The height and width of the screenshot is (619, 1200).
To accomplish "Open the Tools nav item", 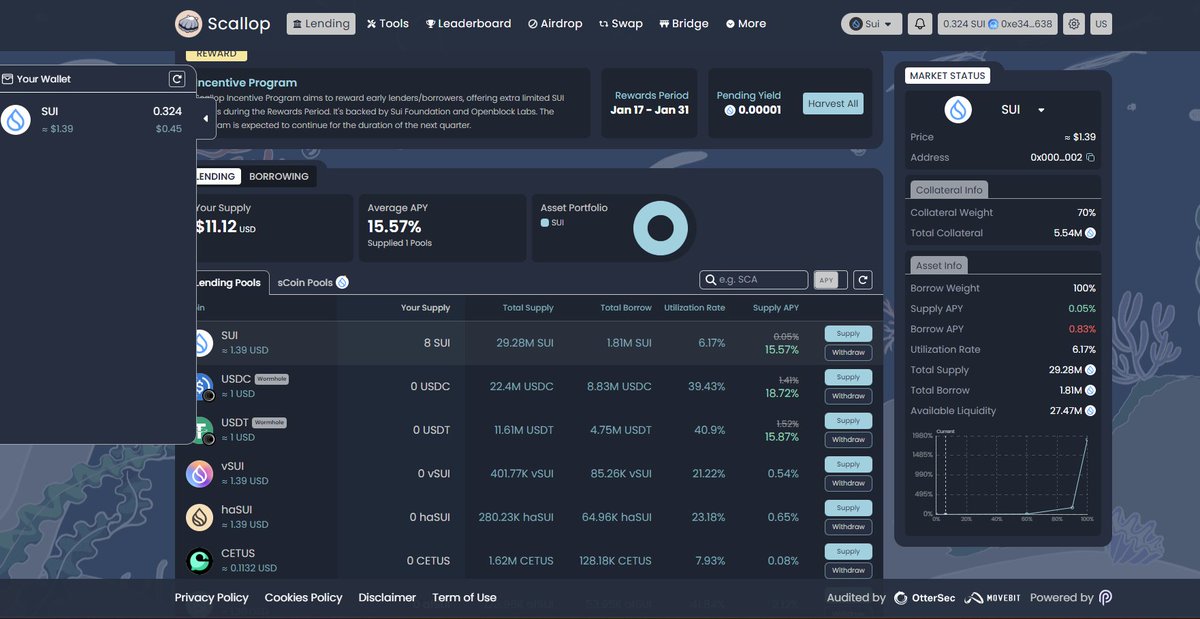I will 387,23.
